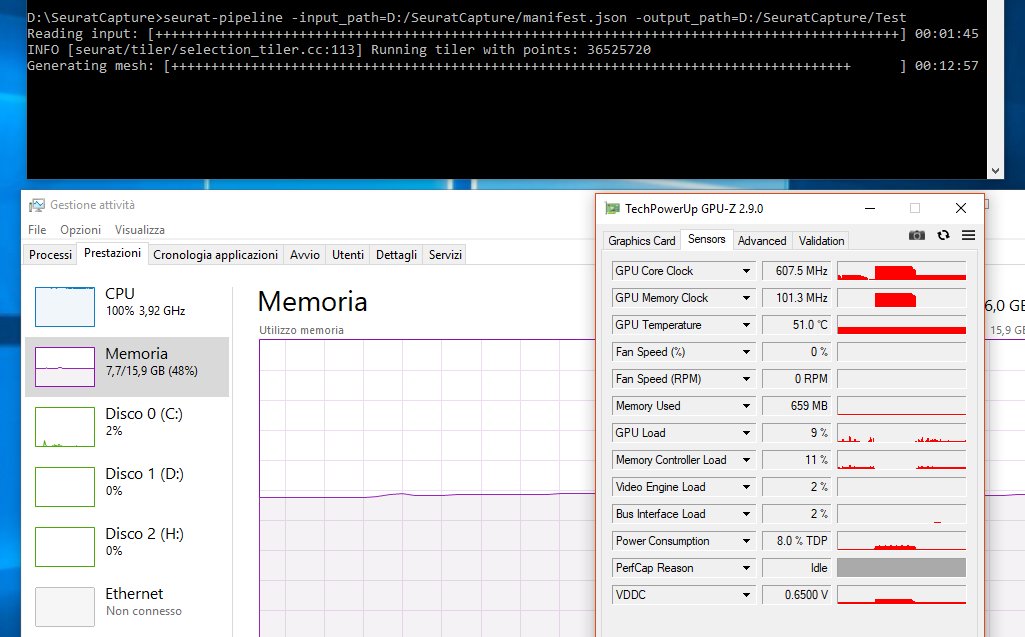Click the 11 % Memory Controller Load value
Viewport: 1025px width, 637px height.
pos(796,460)
